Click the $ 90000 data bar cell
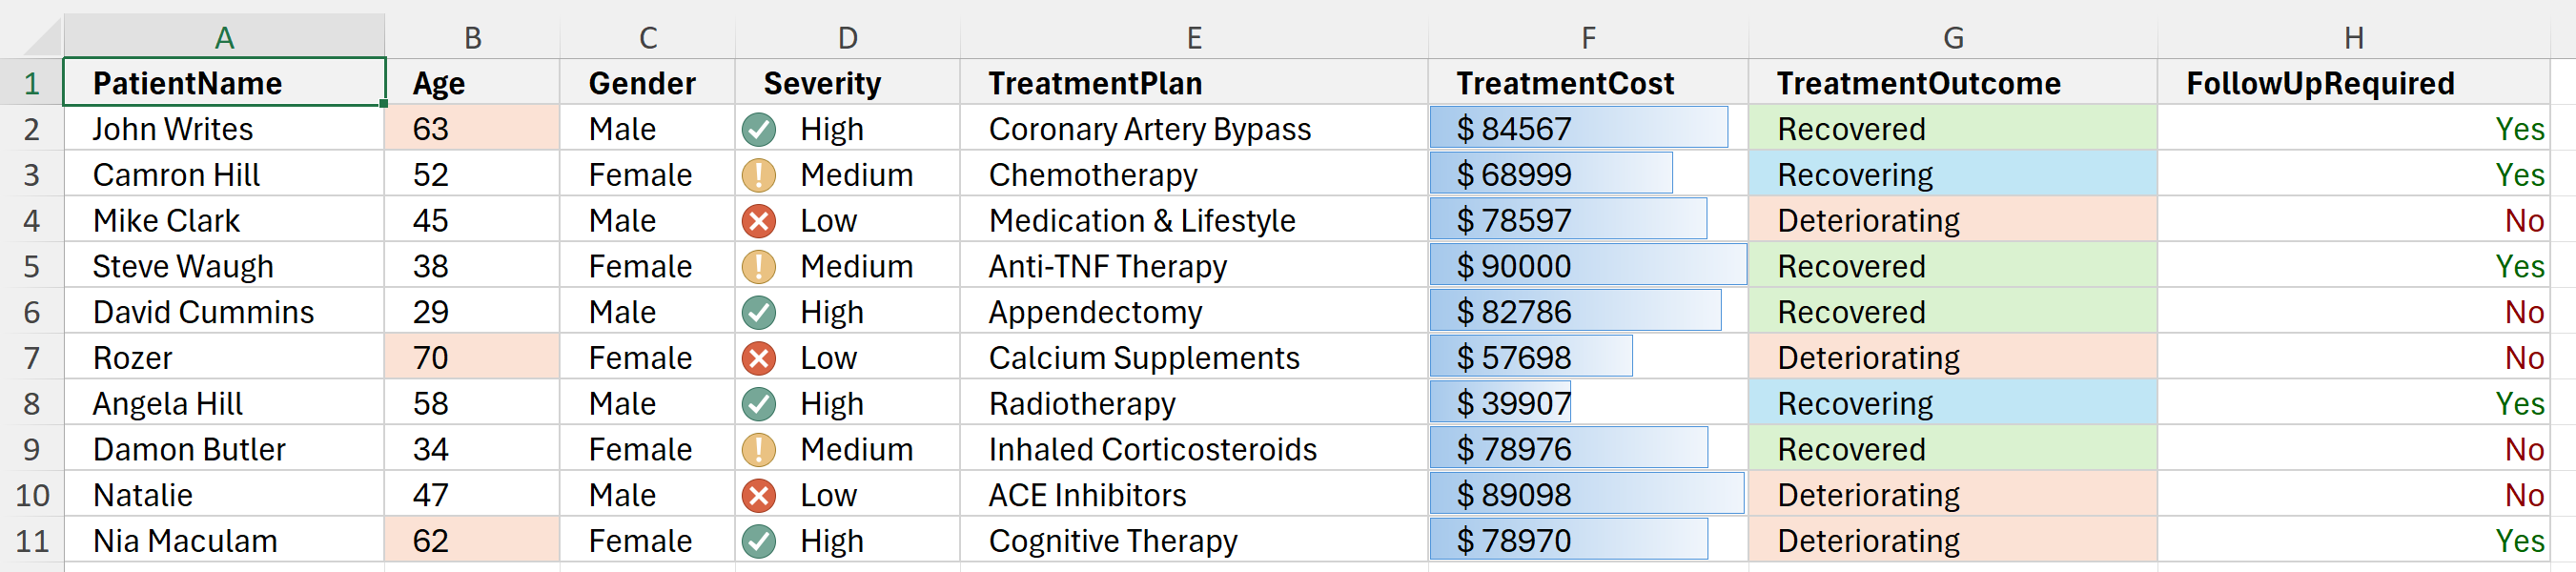Screen dimensions: 2576x572 (x=1588, y=266)
